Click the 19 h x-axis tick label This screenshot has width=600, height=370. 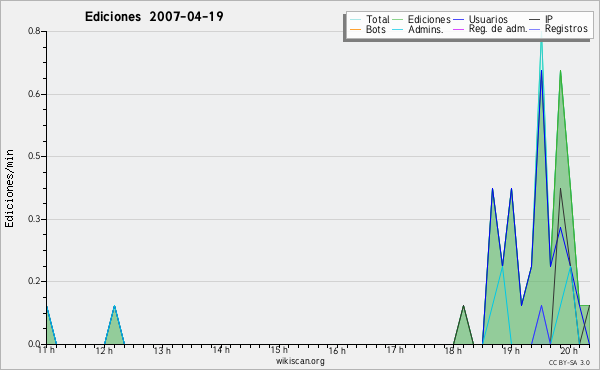pyautogui.click(x=512, y=350)
